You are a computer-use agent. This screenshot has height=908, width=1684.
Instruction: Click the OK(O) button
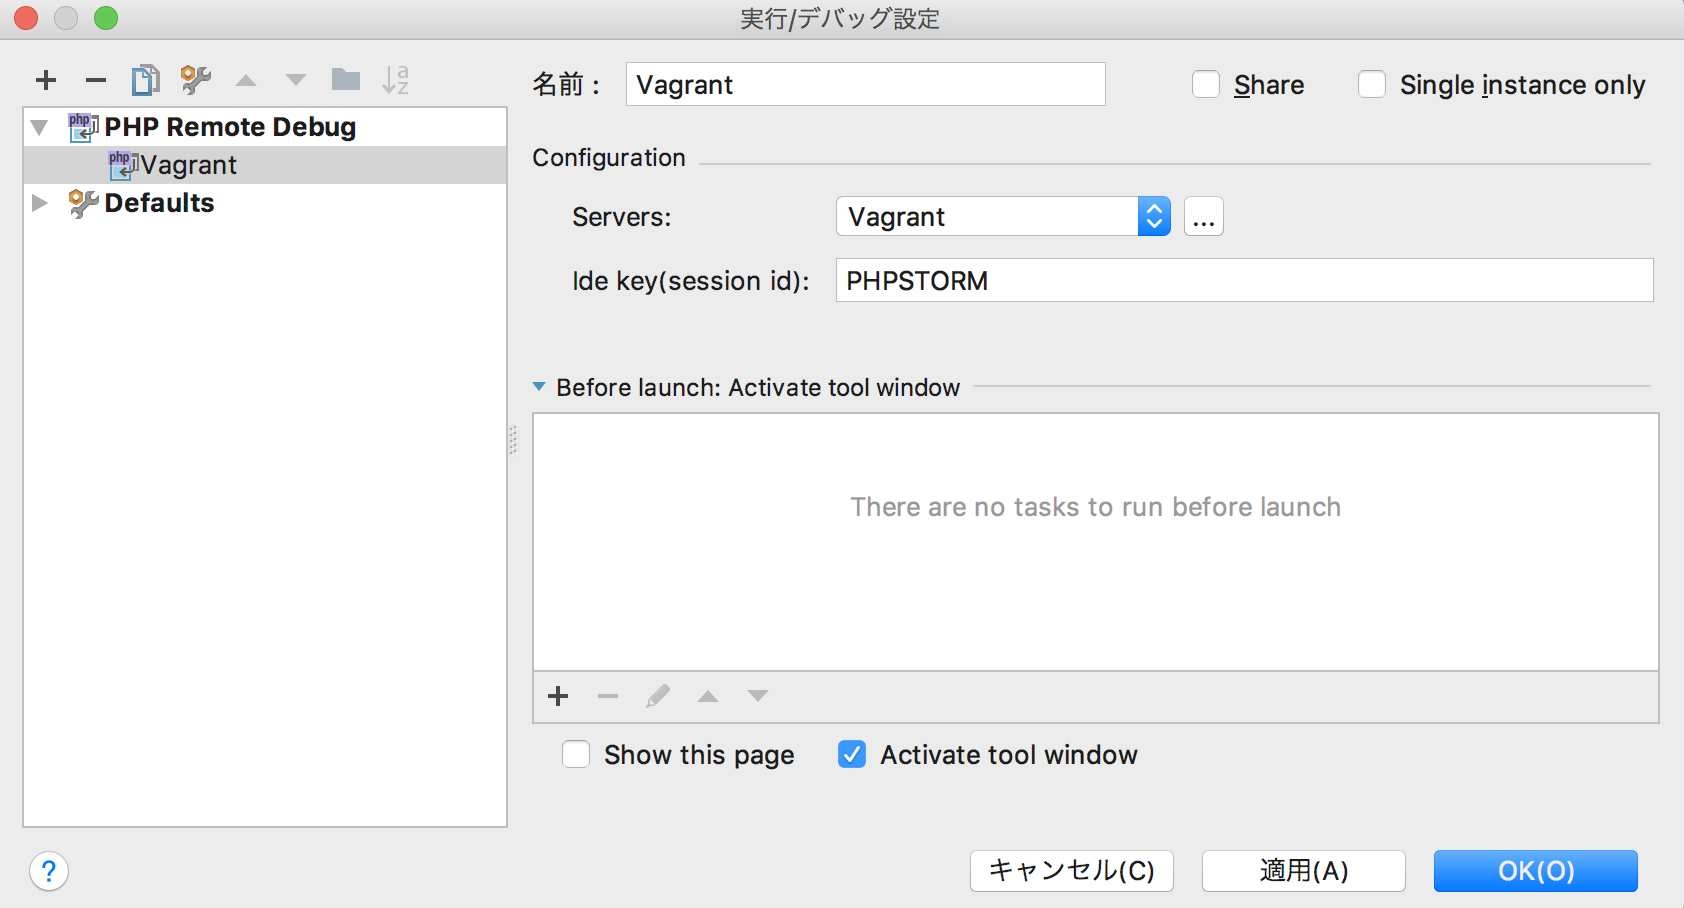pos(1535,870)
